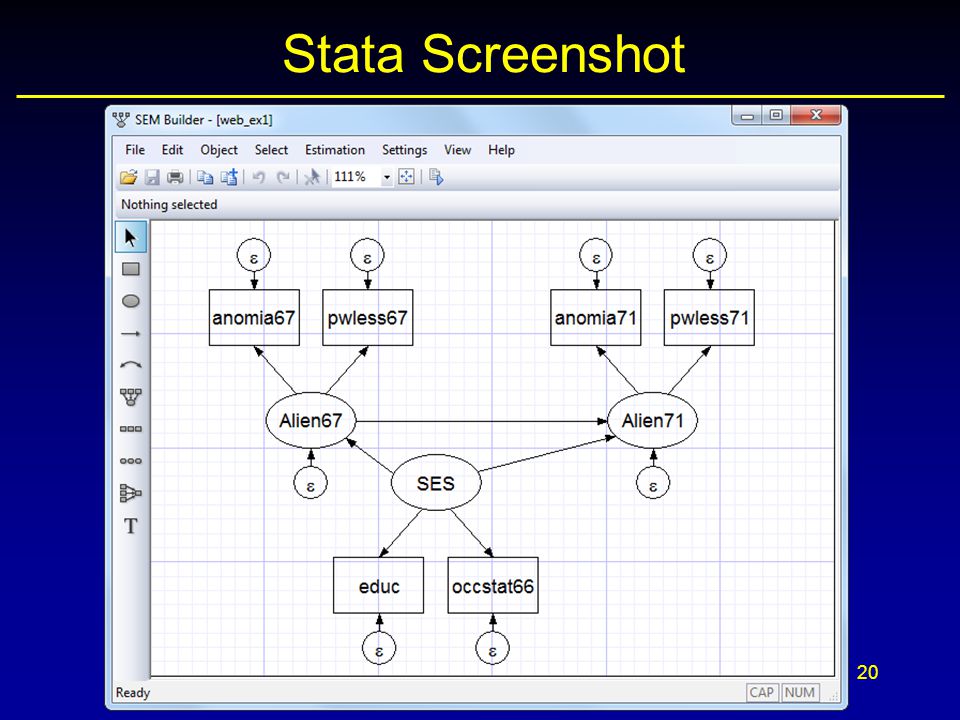960x720 pixels.
Task: Open the Help menu
Action: [x=501, y=150]
